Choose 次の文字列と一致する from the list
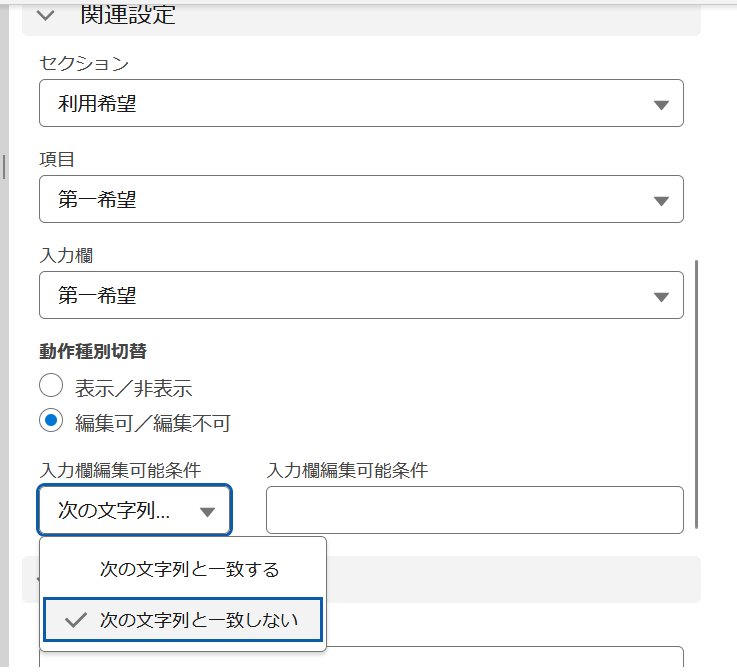Image resolution: width=737 pixels, height=672 pixels. tap(189, 569)
